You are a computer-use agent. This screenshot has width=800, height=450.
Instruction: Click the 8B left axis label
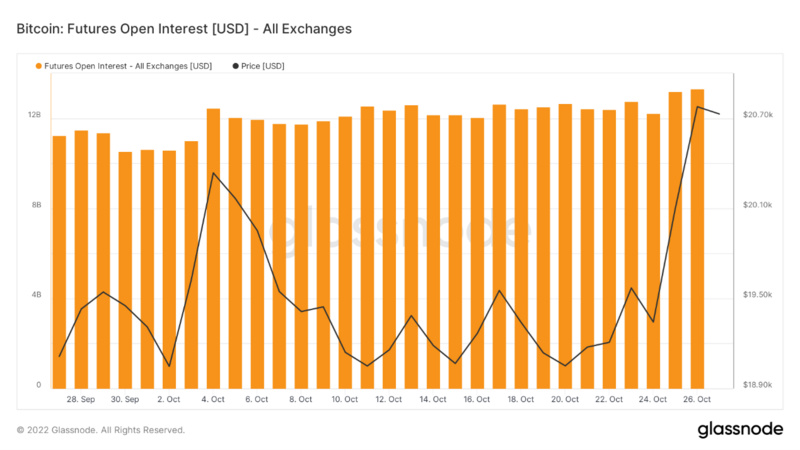pos(34,205)
